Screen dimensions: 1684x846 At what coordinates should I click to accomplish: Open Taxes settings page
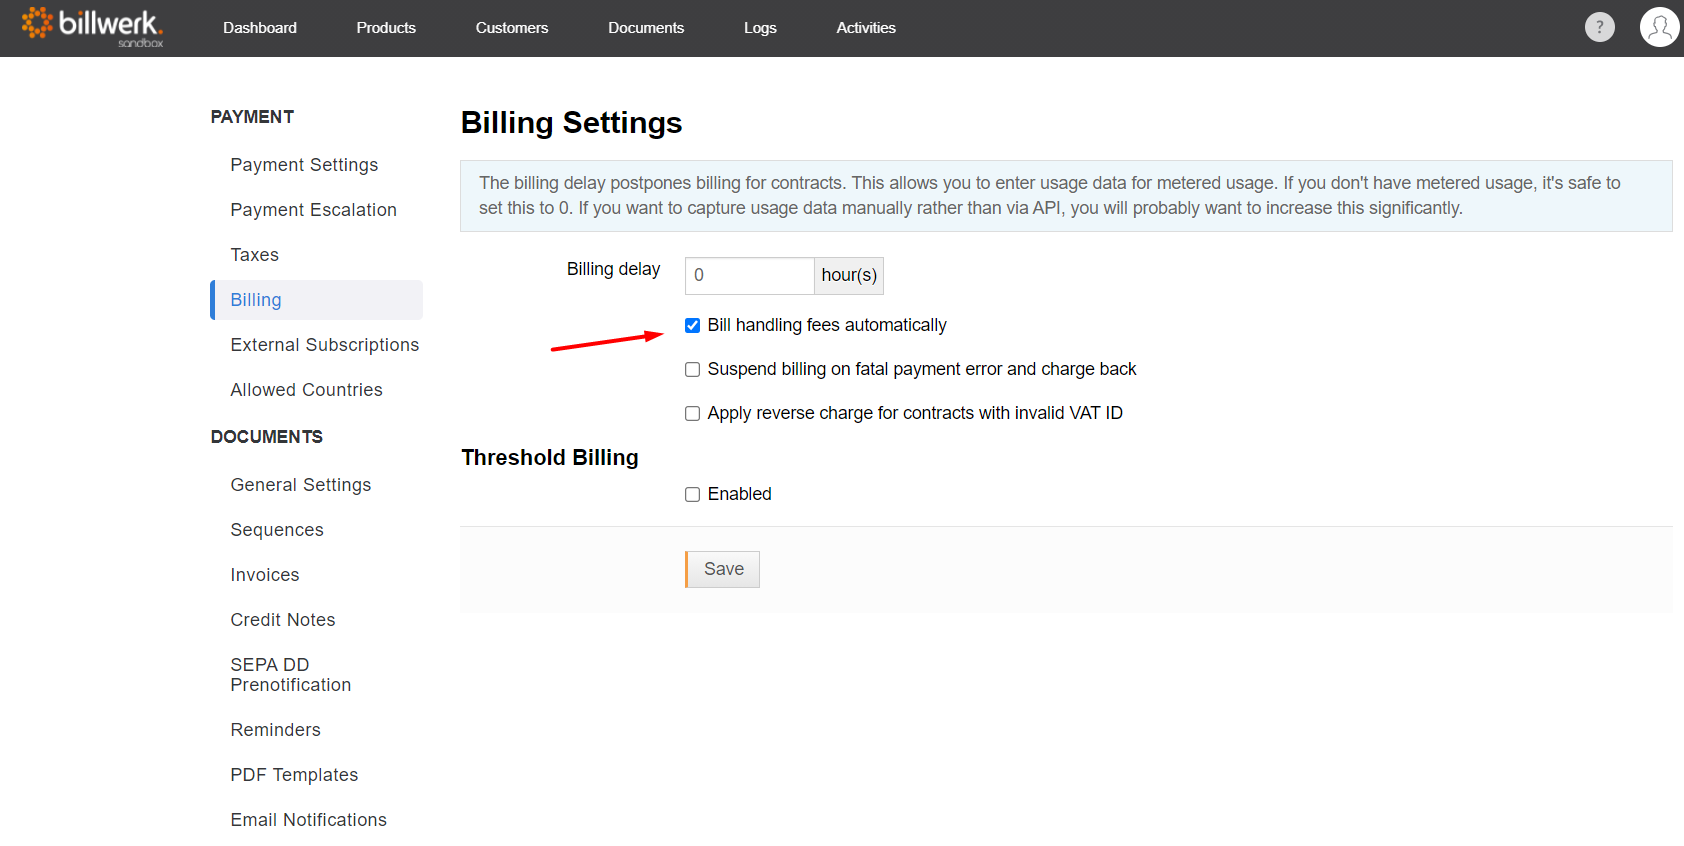(254, 255)
